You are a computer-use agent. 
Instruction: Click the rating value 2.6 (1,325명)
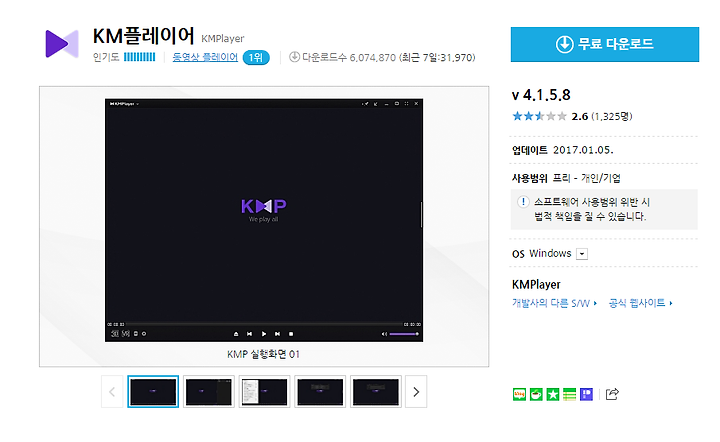click(602, 116)
